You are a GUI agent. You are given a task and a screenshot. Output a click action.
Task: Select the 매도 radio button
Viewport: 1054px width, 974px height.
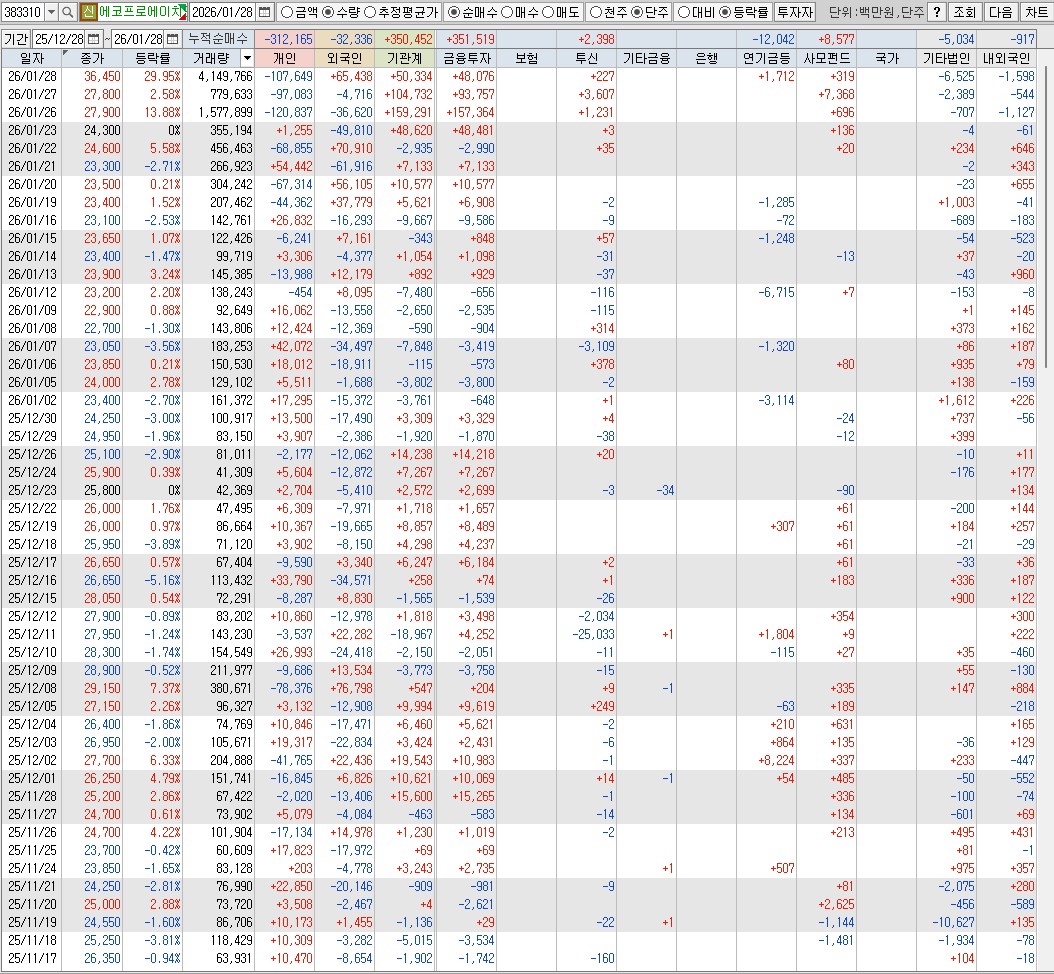547,12
